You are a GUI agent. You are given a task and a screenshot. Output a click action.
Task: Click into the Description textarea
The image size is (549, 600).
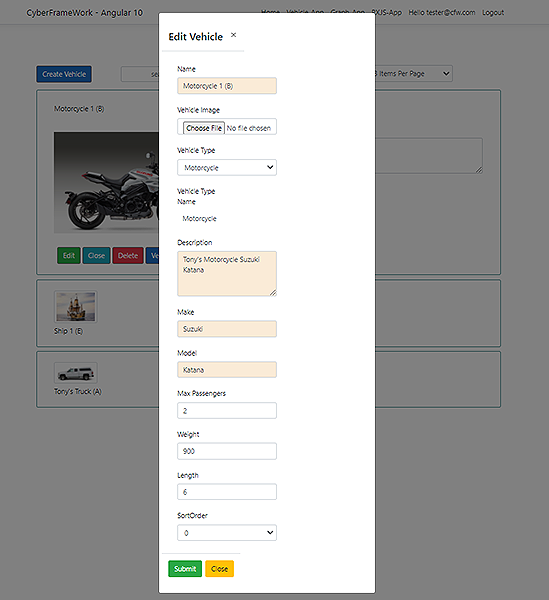pyautogui.click(x=227, y=274)
